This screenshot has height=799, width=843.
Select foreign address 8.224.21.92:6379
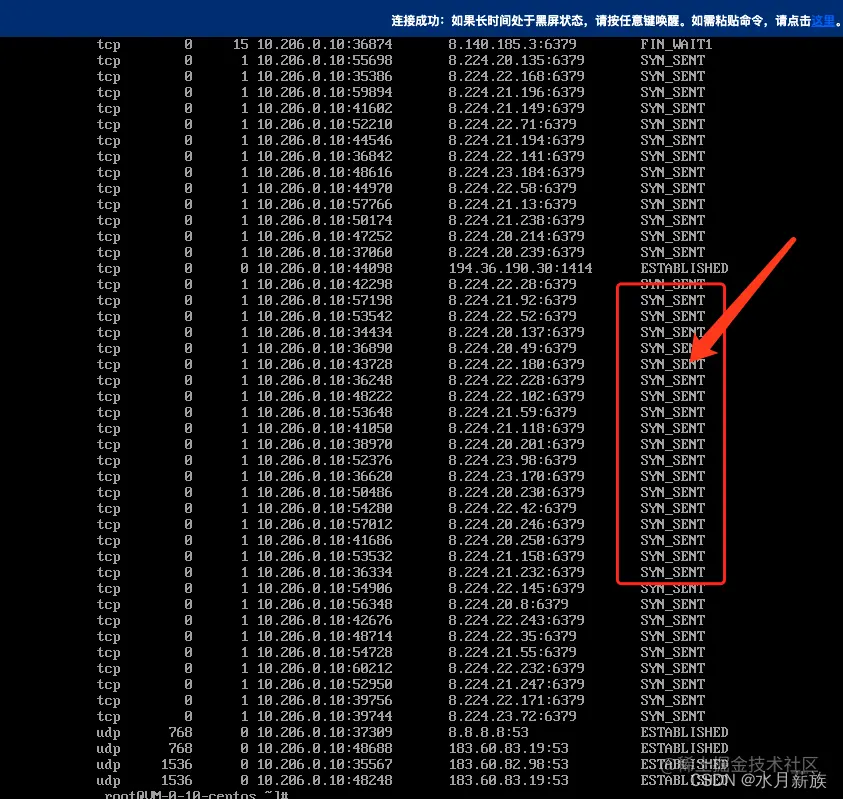click(x=512, y=300)
